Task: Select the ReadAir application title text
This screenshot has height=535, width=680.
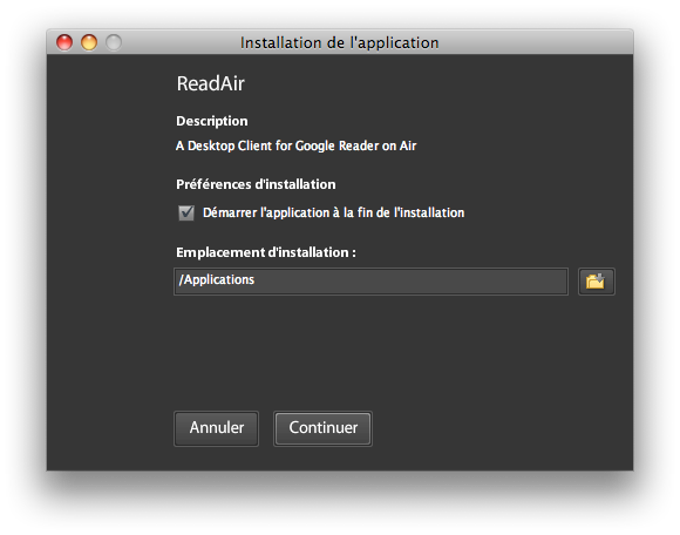Action: pos(210,84)
